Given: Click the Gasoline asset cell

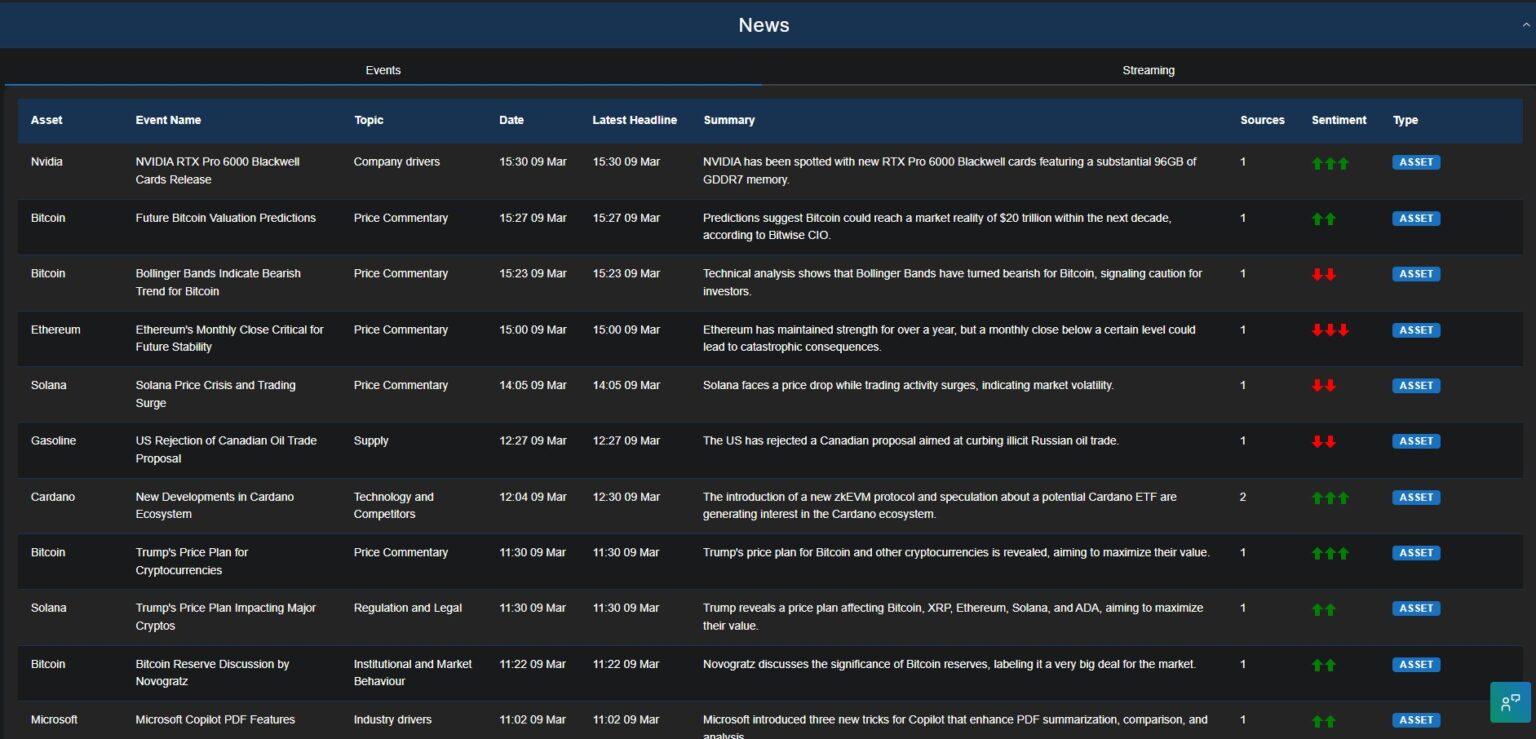Looking at the screenshot, I should (x=53, y=441).
